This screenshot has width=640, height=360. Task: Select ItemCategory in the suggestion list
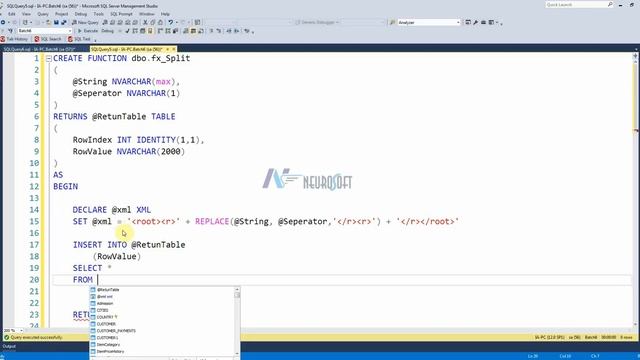coord(162,345)
